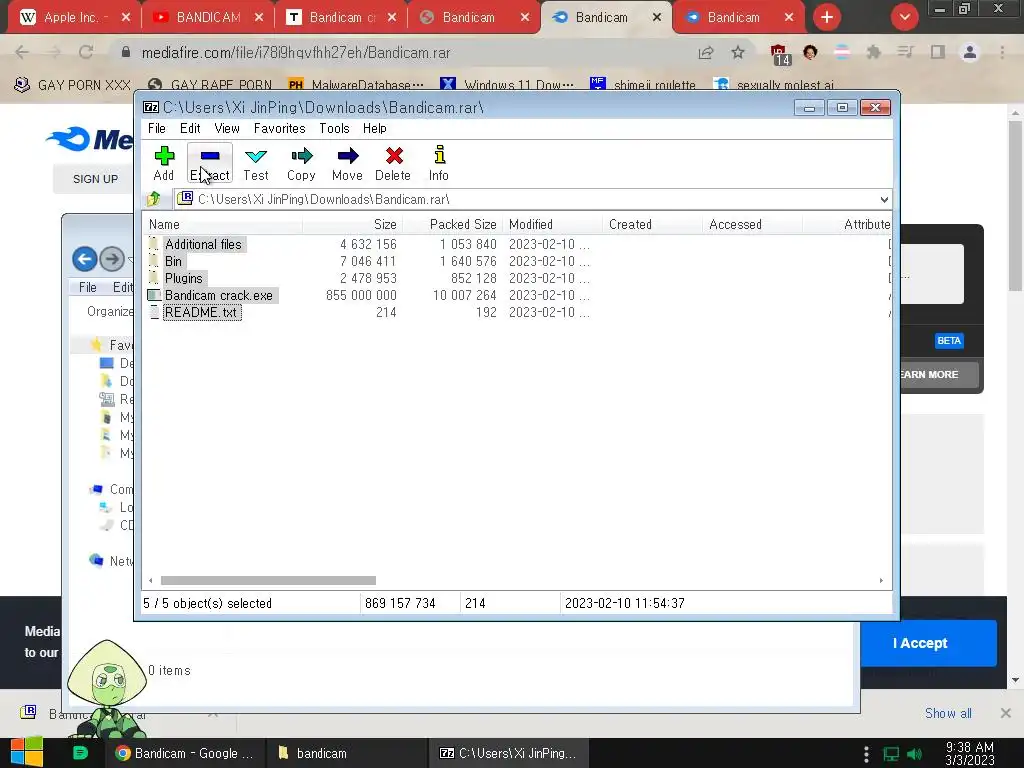Click the volume speaker tray icon

(x=914, y=754)
